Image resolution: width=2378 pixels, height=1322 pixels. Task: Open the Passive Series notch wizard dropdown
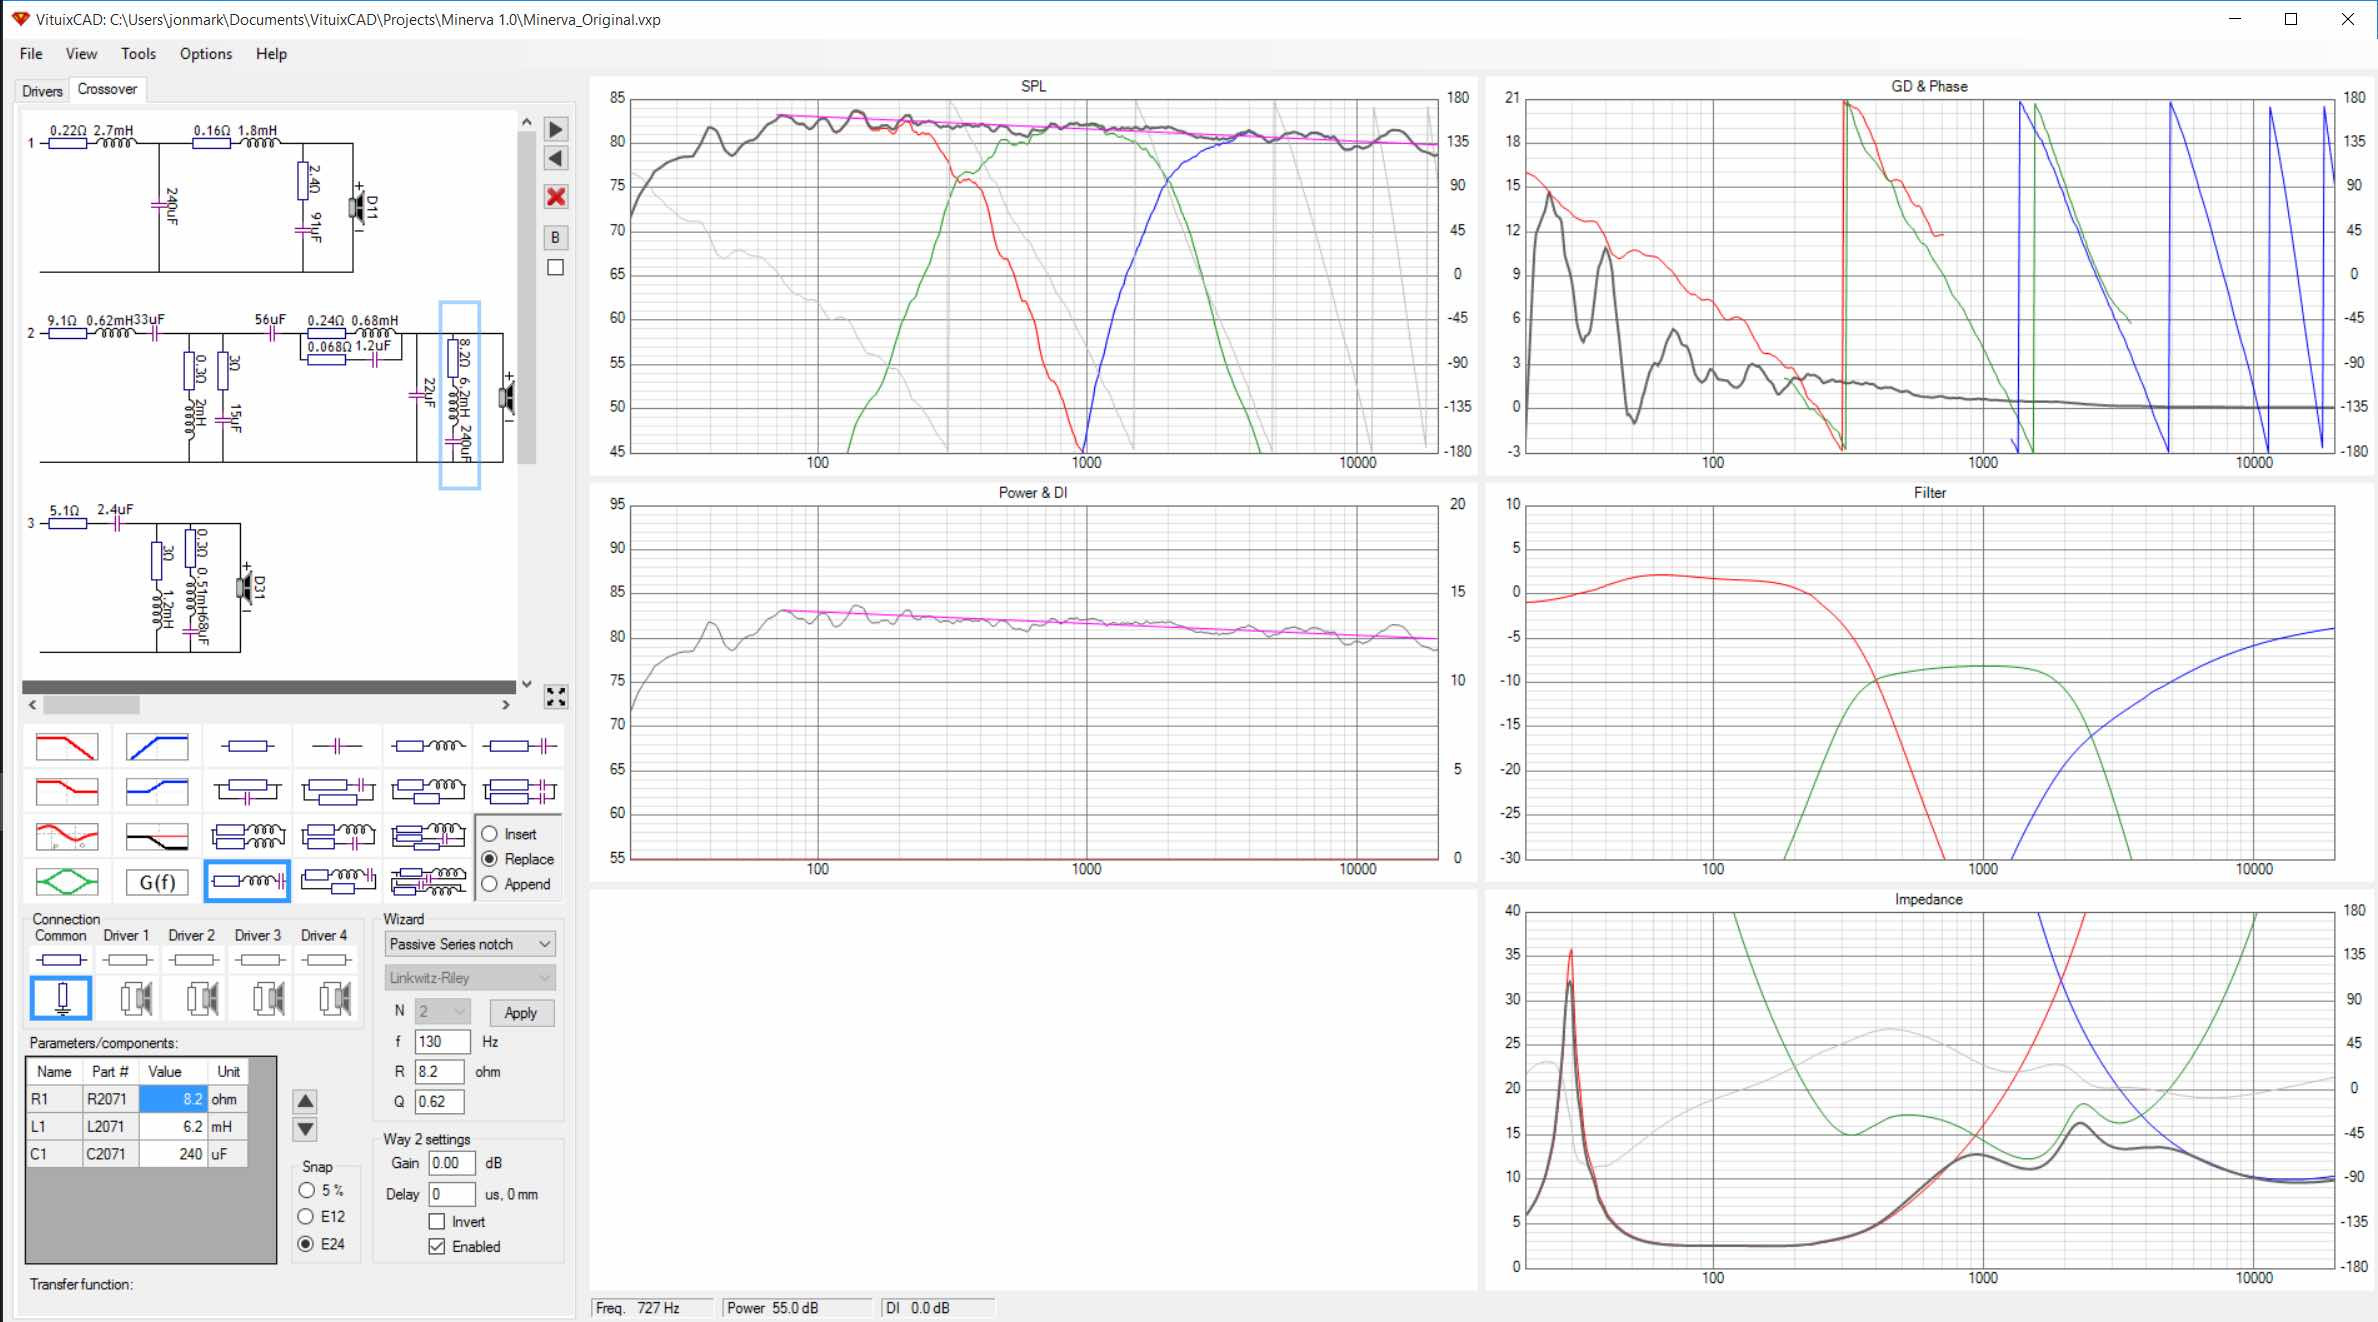point(470,944)
